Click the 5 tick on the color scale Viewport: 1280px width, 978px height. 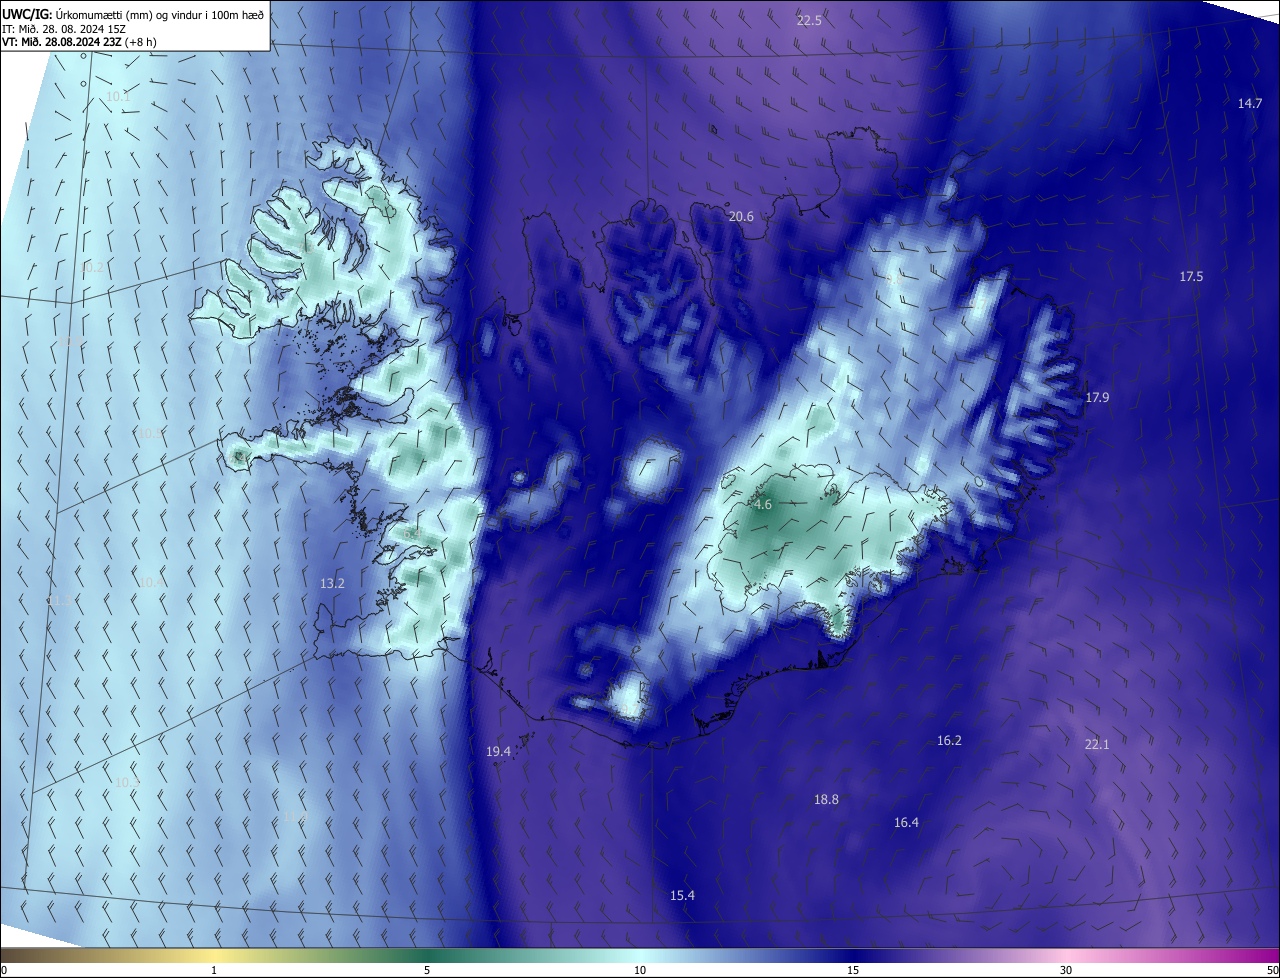(x=427, y=971)
